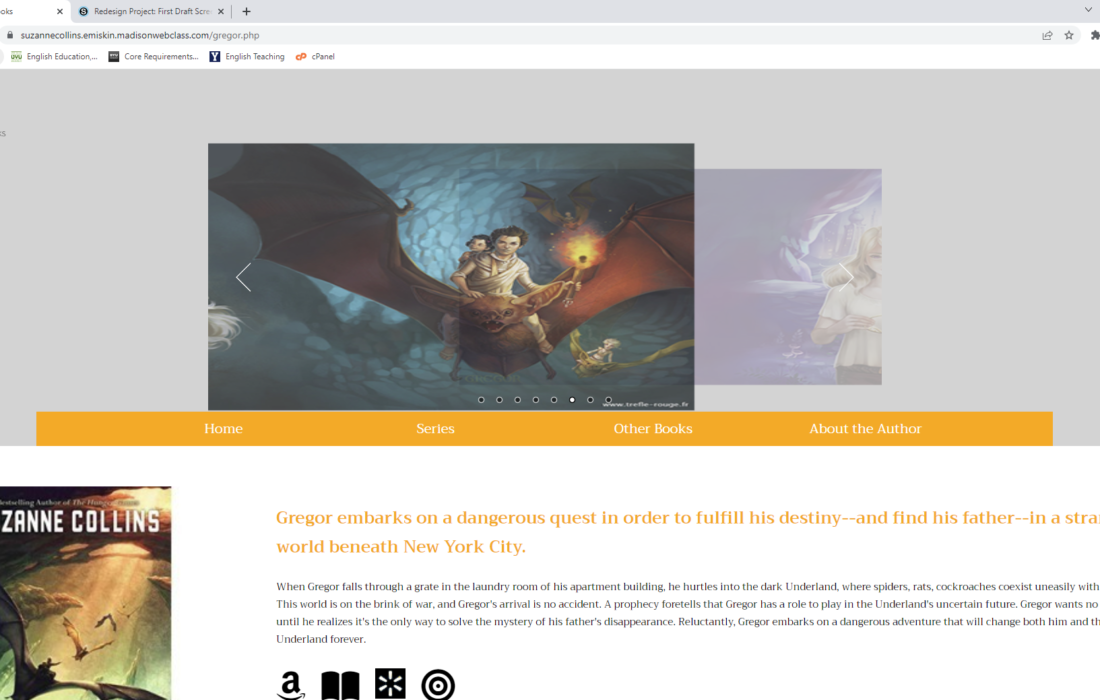Select the eighth carousel dot
This screenshot has height=700, width=1100.
[x=609, y=400]
